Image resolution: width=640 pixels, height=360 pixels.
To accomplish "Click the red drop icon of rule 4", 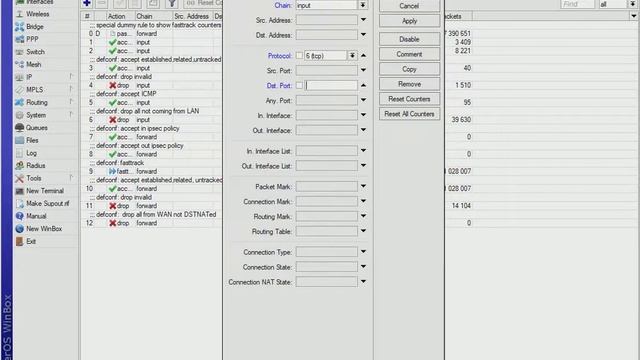I will click(x=113, y=85).
